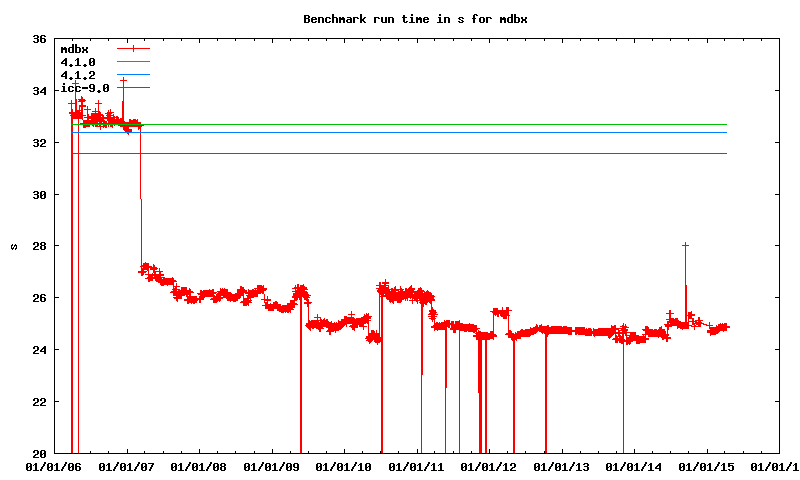Select the 22 y-axis tick value
This screenshot has width=800, height=480.
coord(39,401)
